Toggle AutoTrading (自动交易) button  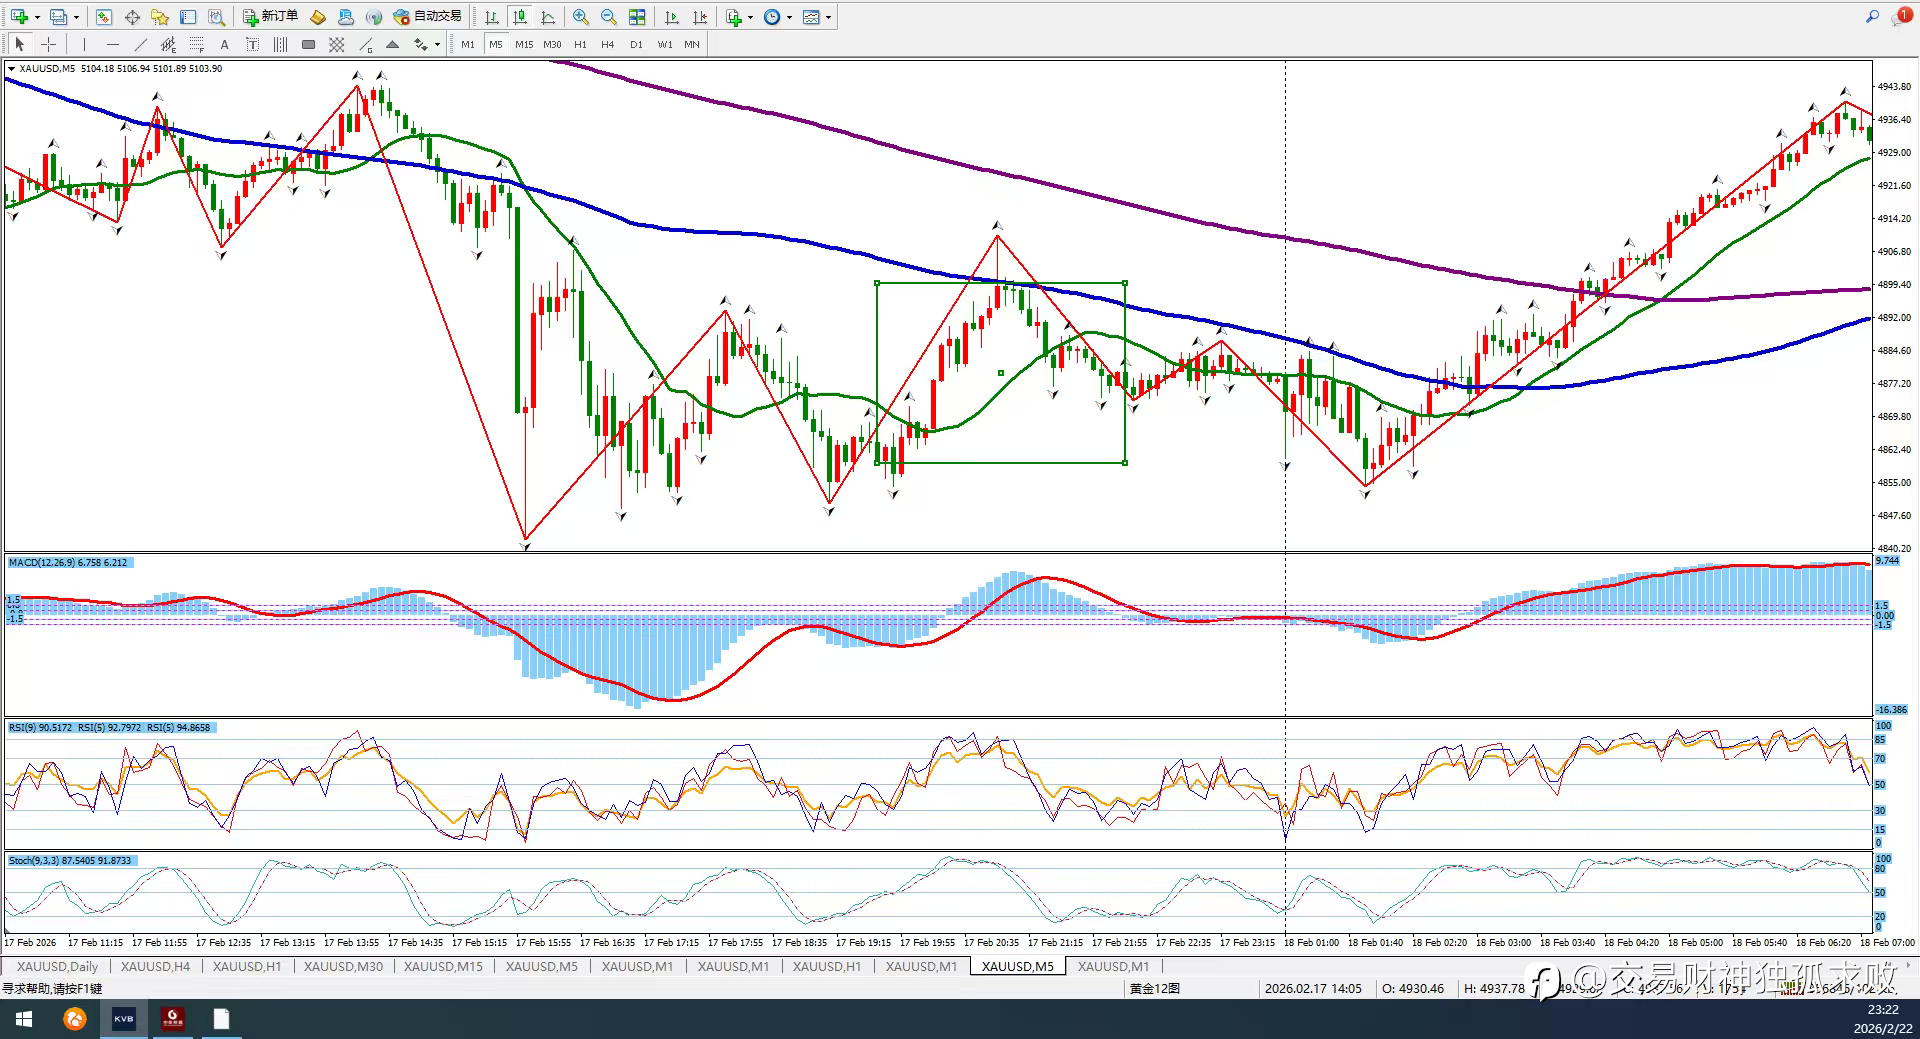click(428, 17)
